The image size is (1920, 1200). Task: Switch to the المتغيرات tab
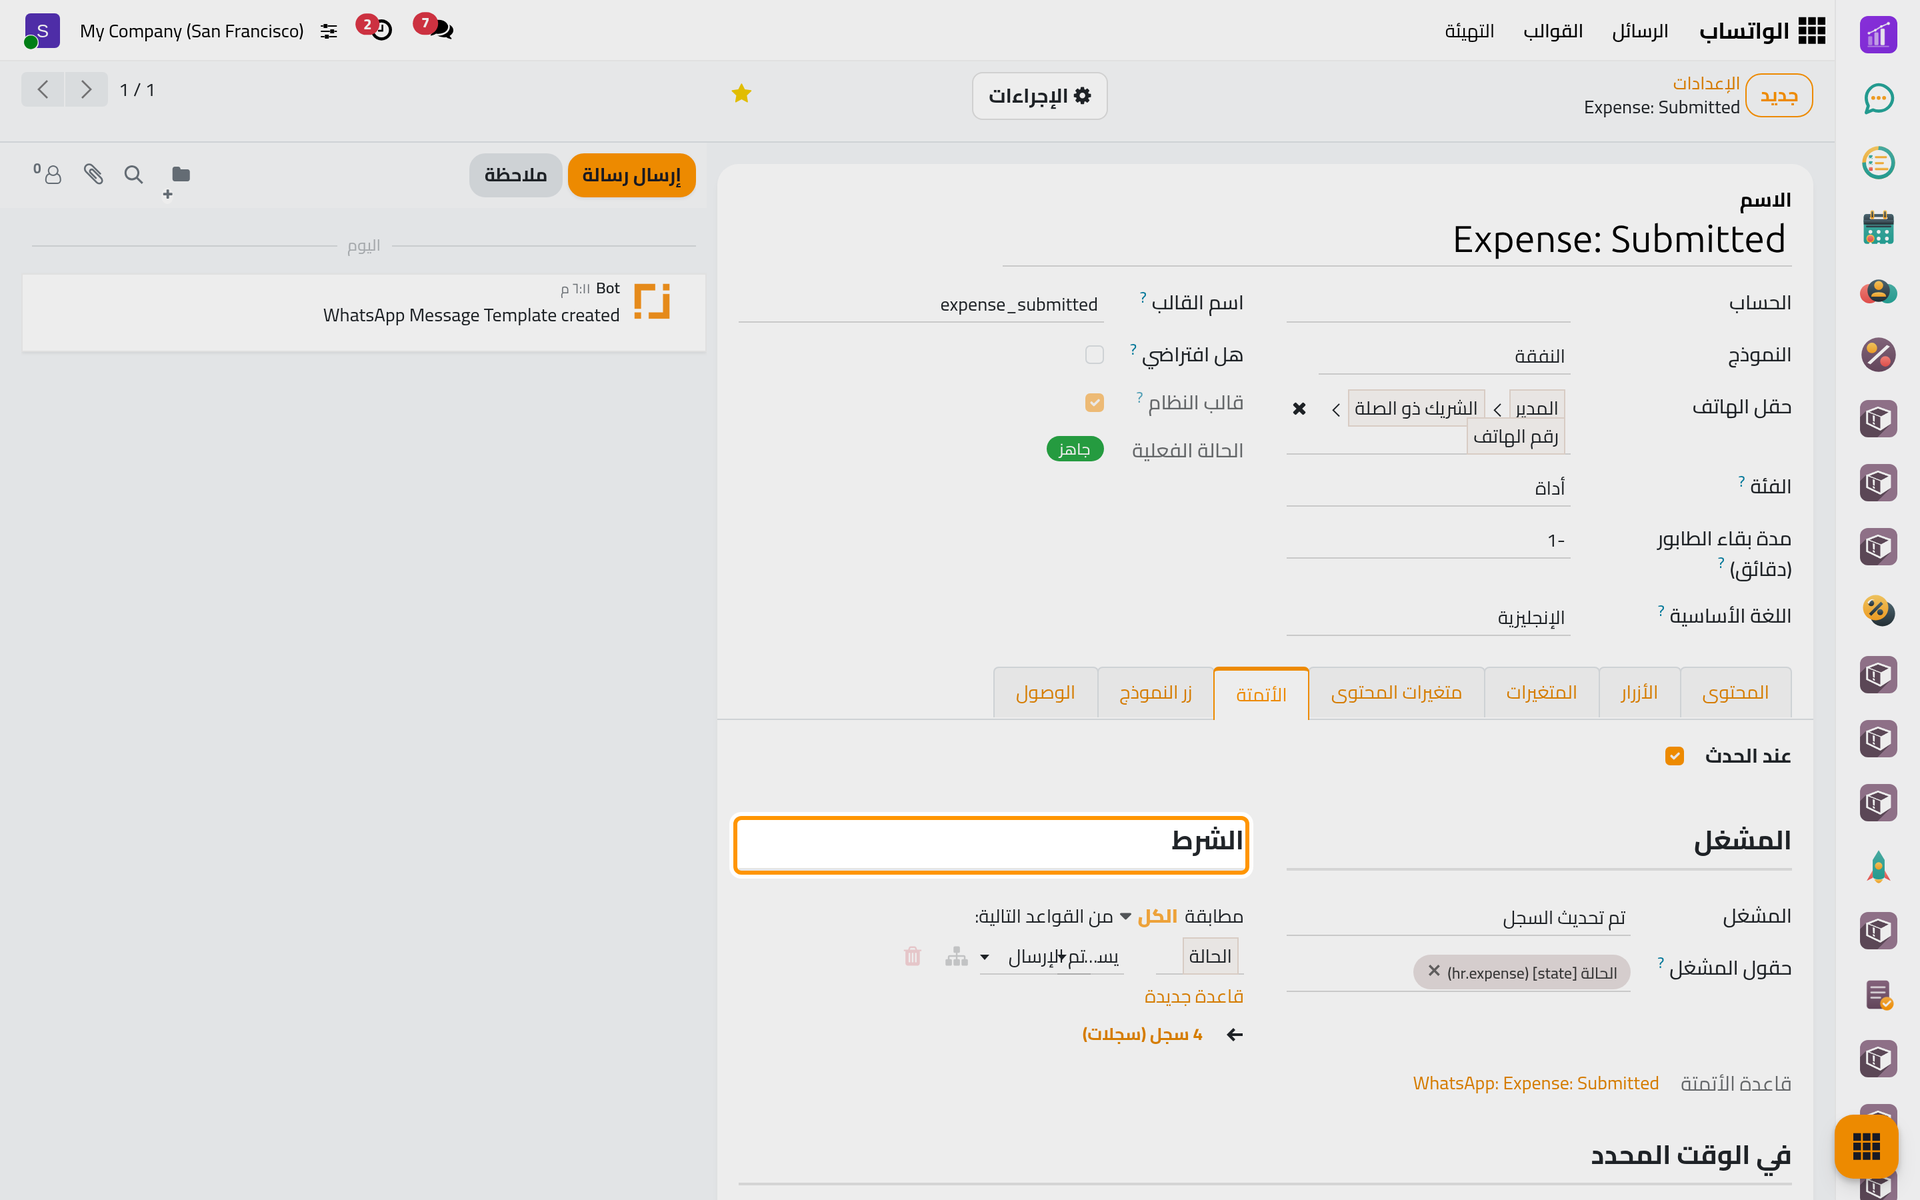click(x=1541, y=693)
